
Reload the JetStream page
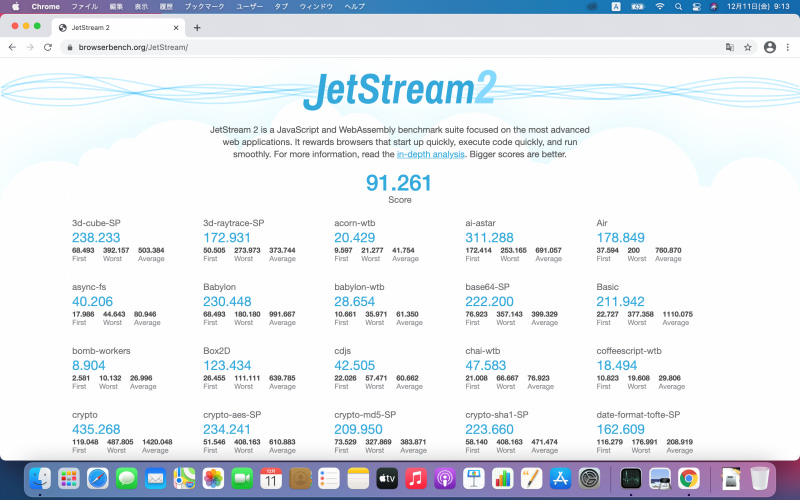(x=48, y=47)
